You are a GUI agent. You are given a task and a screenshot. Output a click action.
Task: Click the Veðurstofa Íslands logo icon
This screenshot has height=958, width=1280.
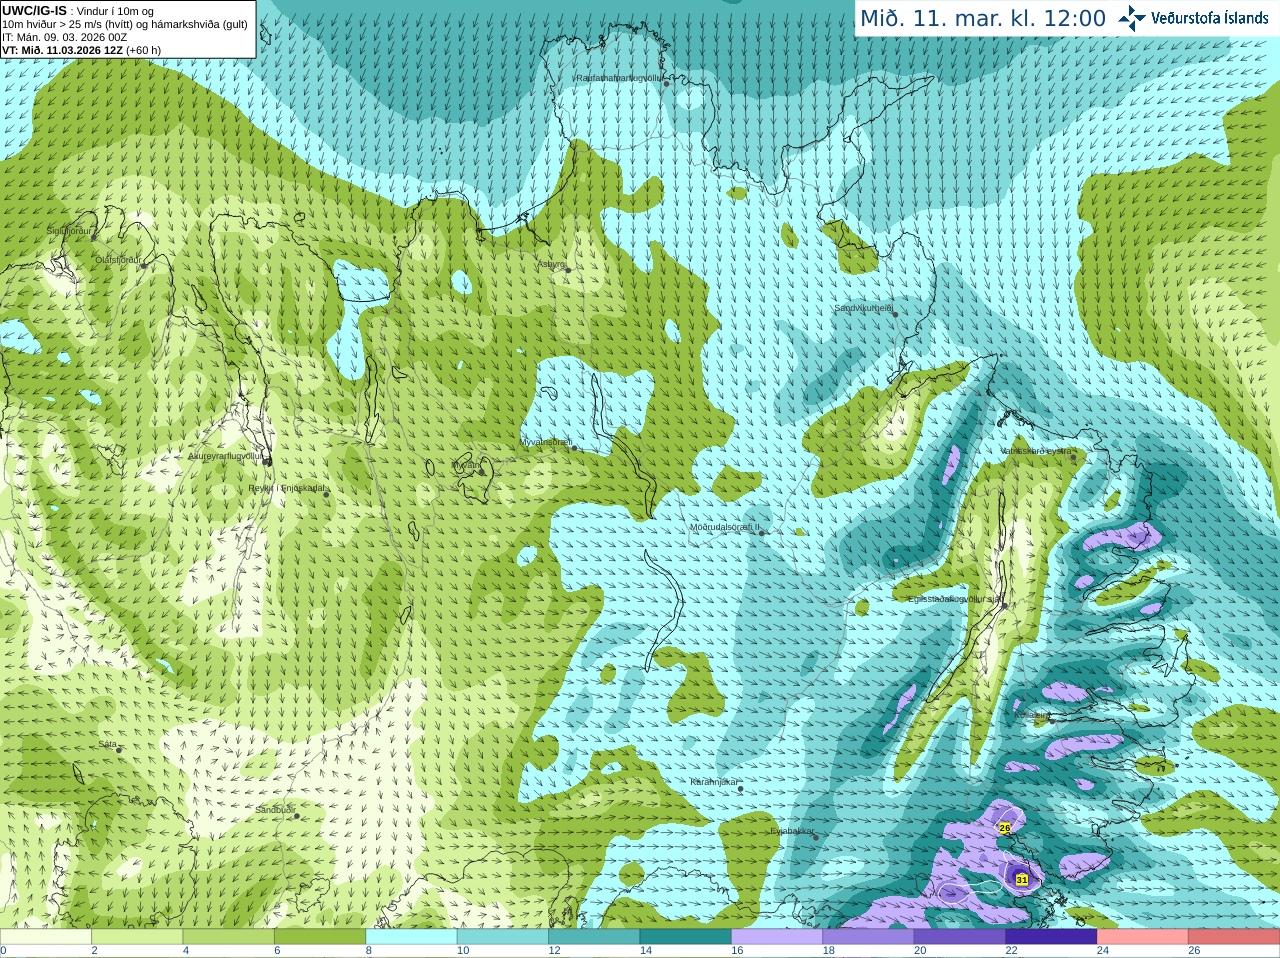[x=1131, y=18]
